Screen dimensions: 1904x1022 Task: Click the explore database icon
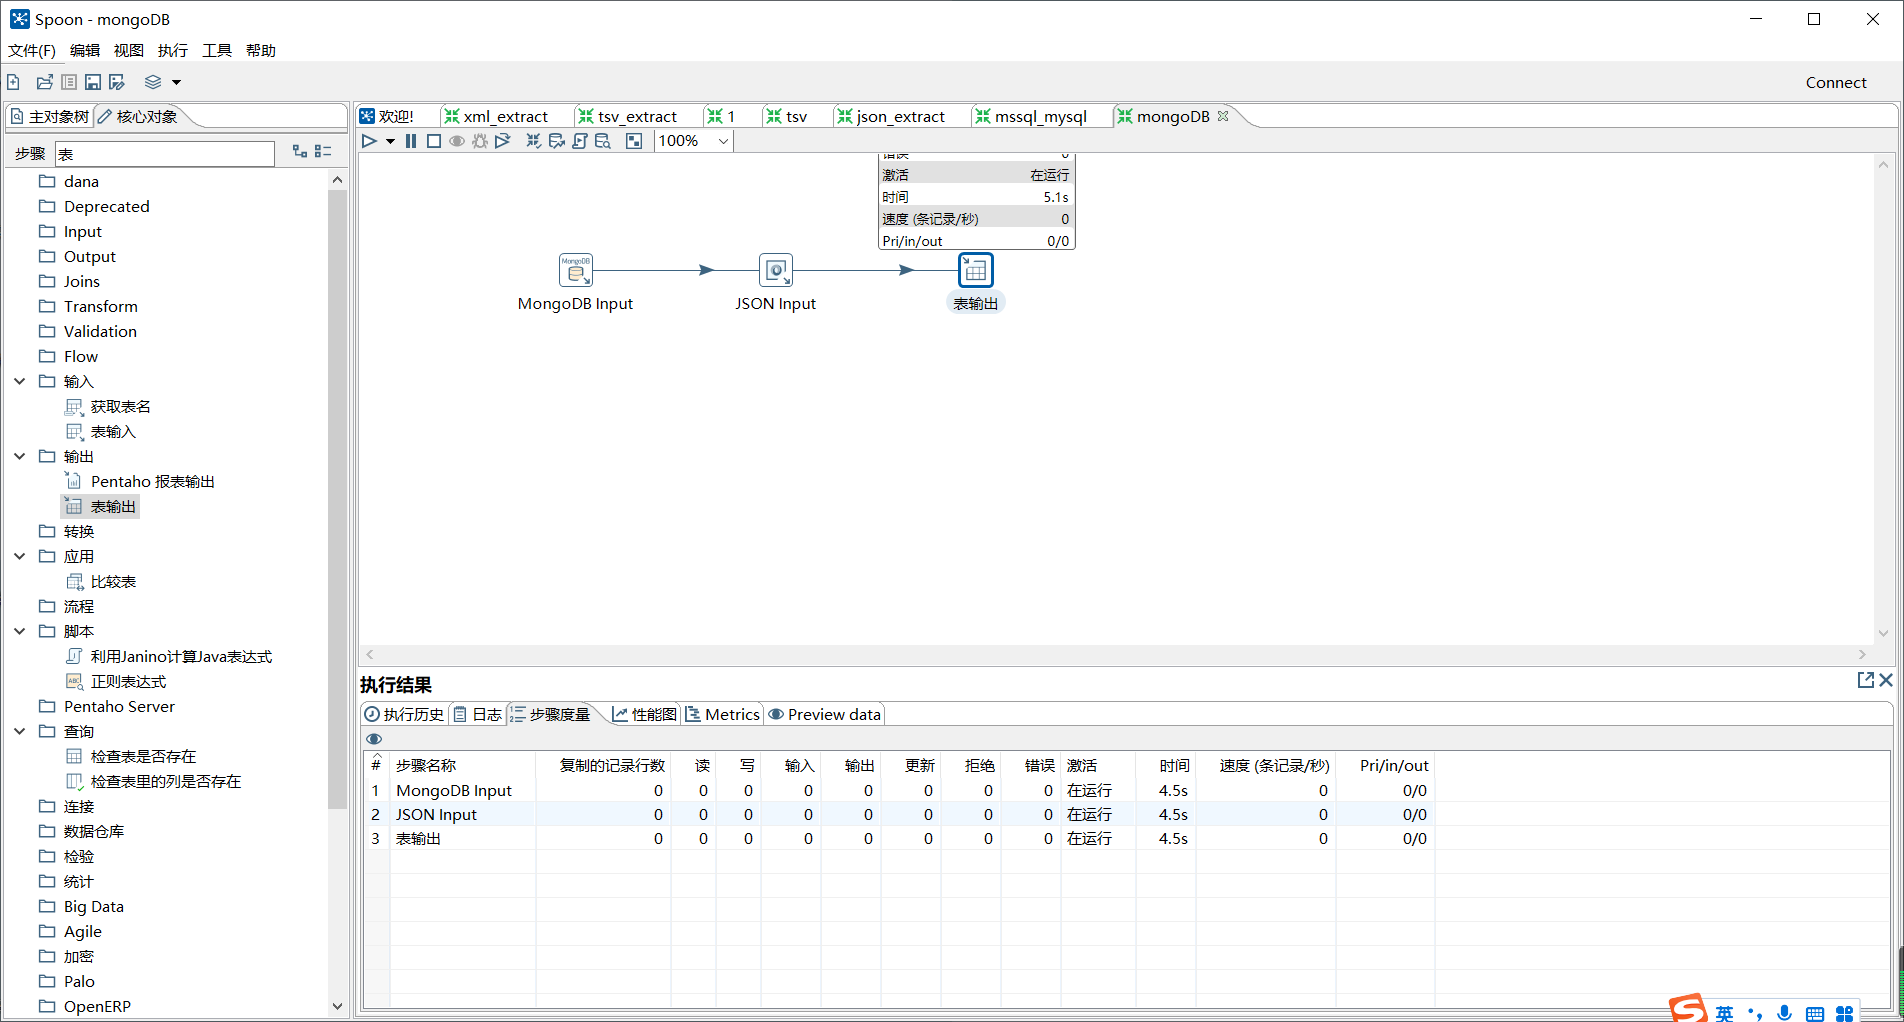(x=603, y=141)
